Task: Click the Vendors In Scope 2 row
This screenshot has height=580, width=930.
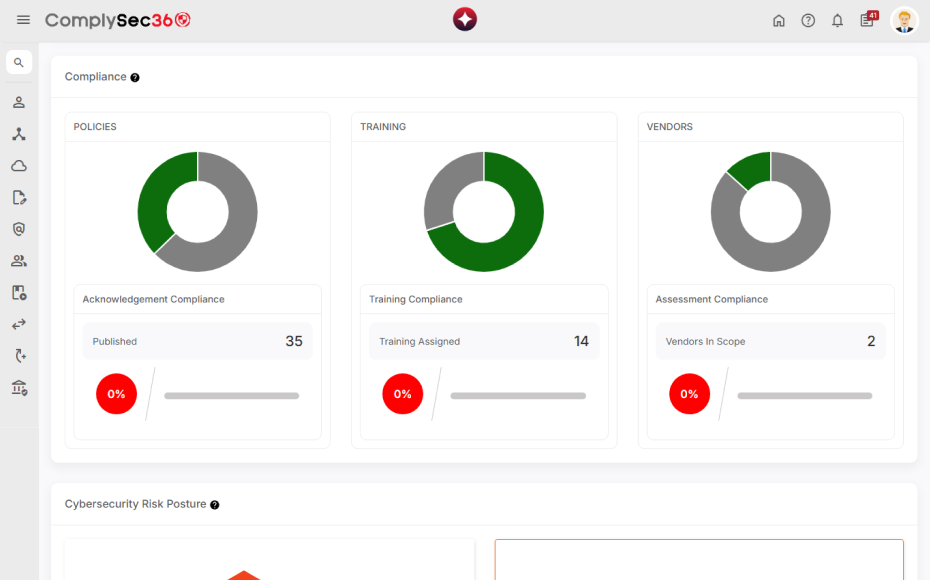Action: (x=770, y=341)
